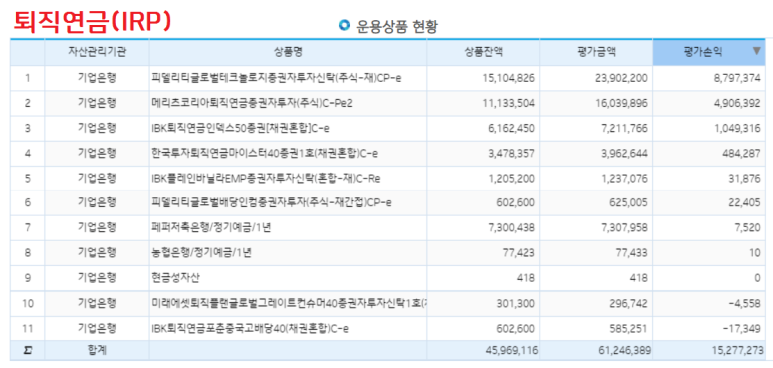Click total balance 45,969,116

point(512,351)
